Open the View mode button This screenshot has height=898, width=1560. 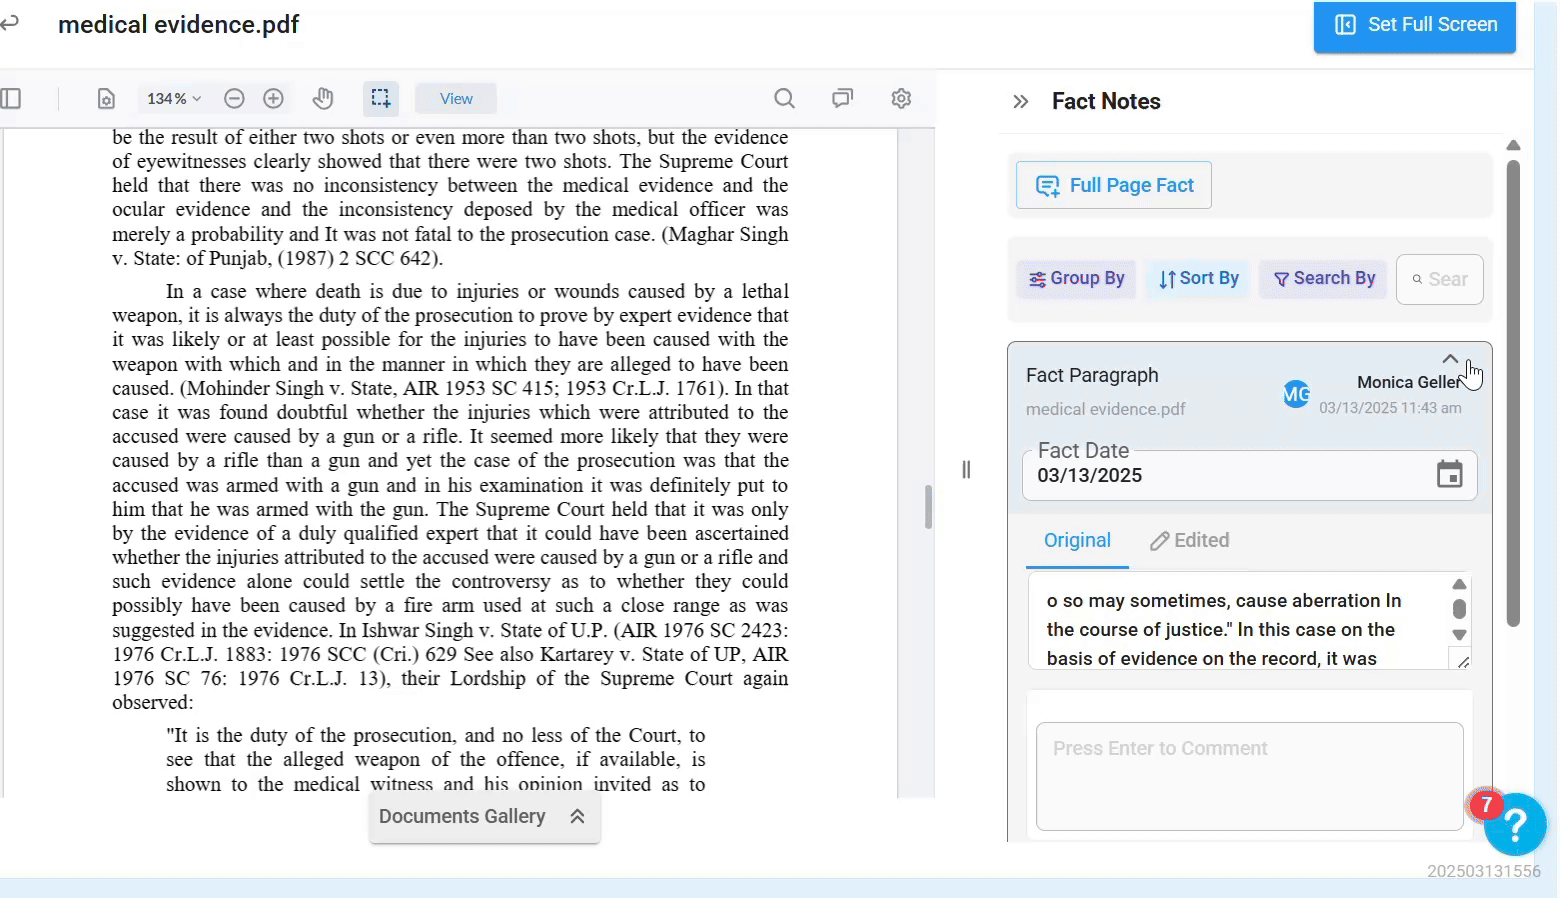(456, 99)
